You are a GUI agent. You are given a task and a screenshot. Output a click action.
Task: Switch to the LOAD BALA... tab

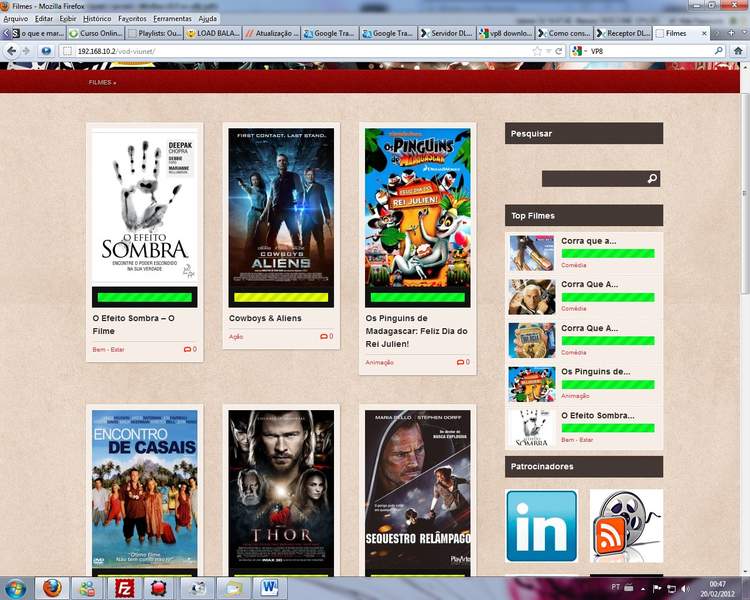pyautogui.click(x=213, y=33)
